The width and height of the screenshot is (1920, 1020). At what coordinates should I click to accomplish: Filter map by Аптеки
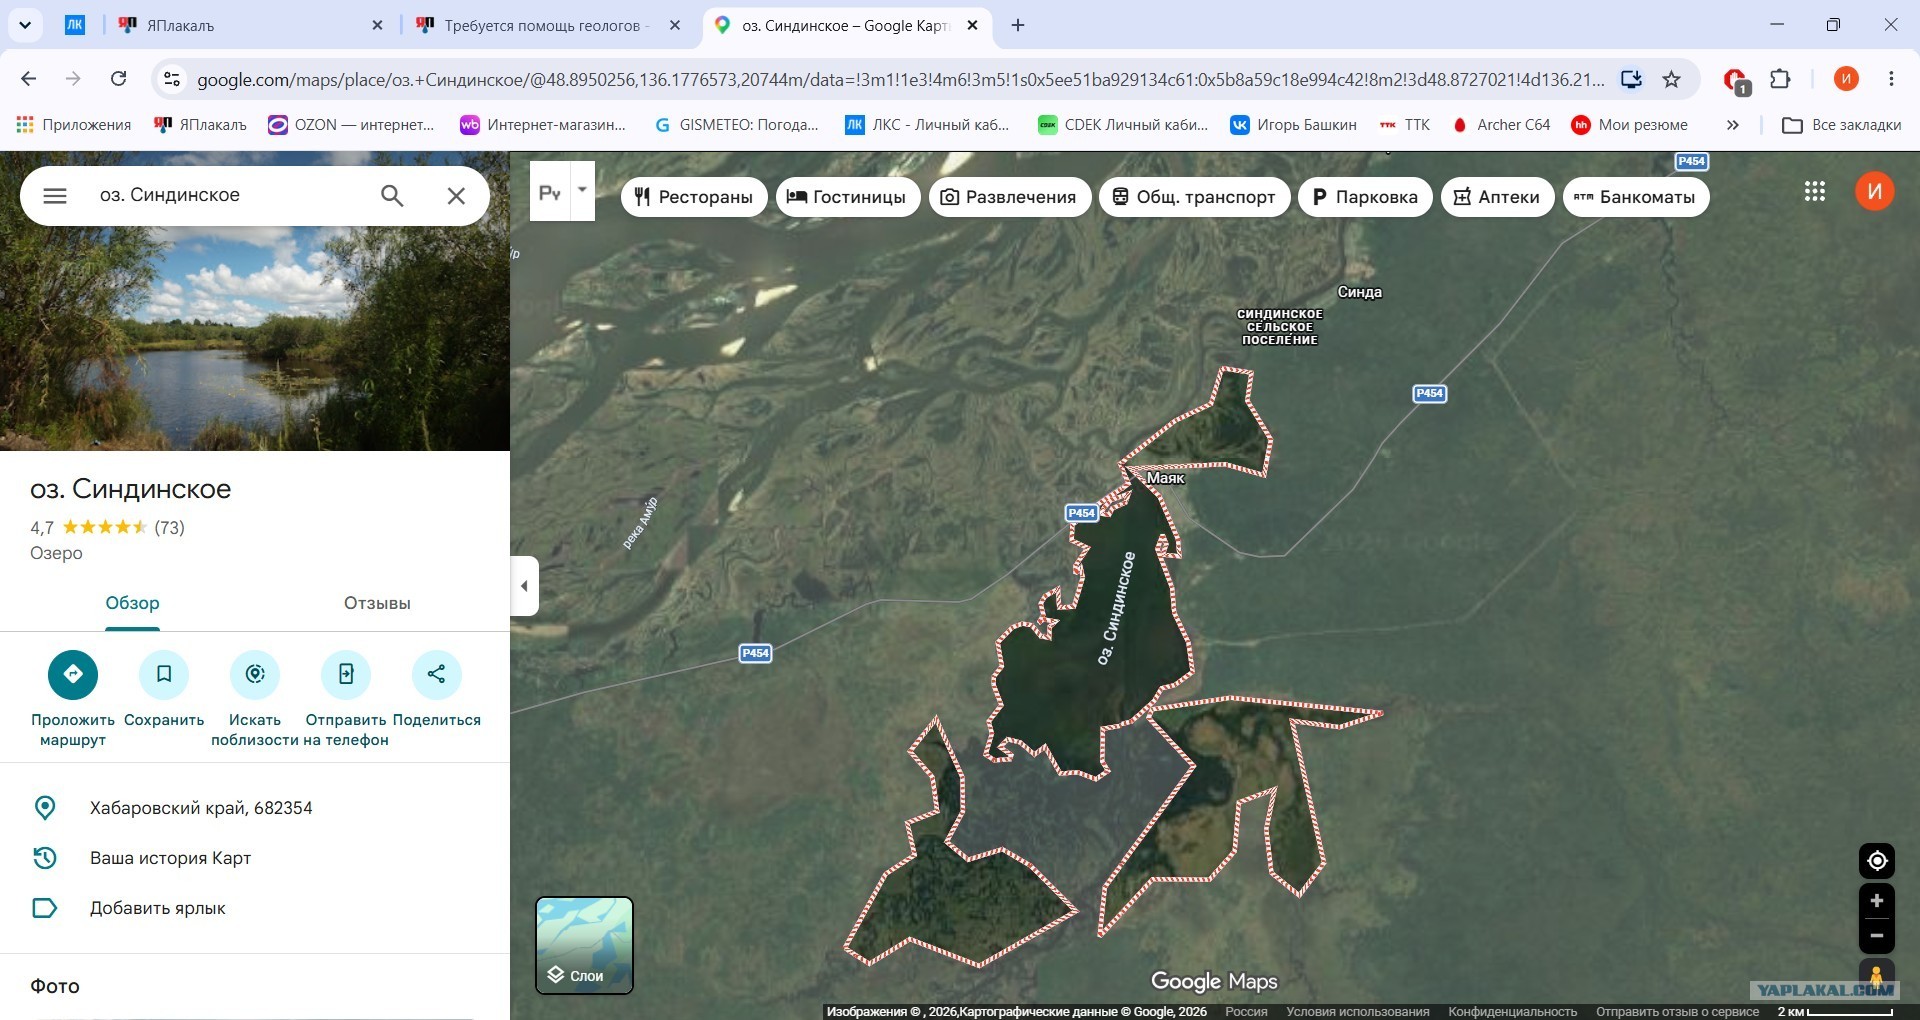click(1497, 197)
